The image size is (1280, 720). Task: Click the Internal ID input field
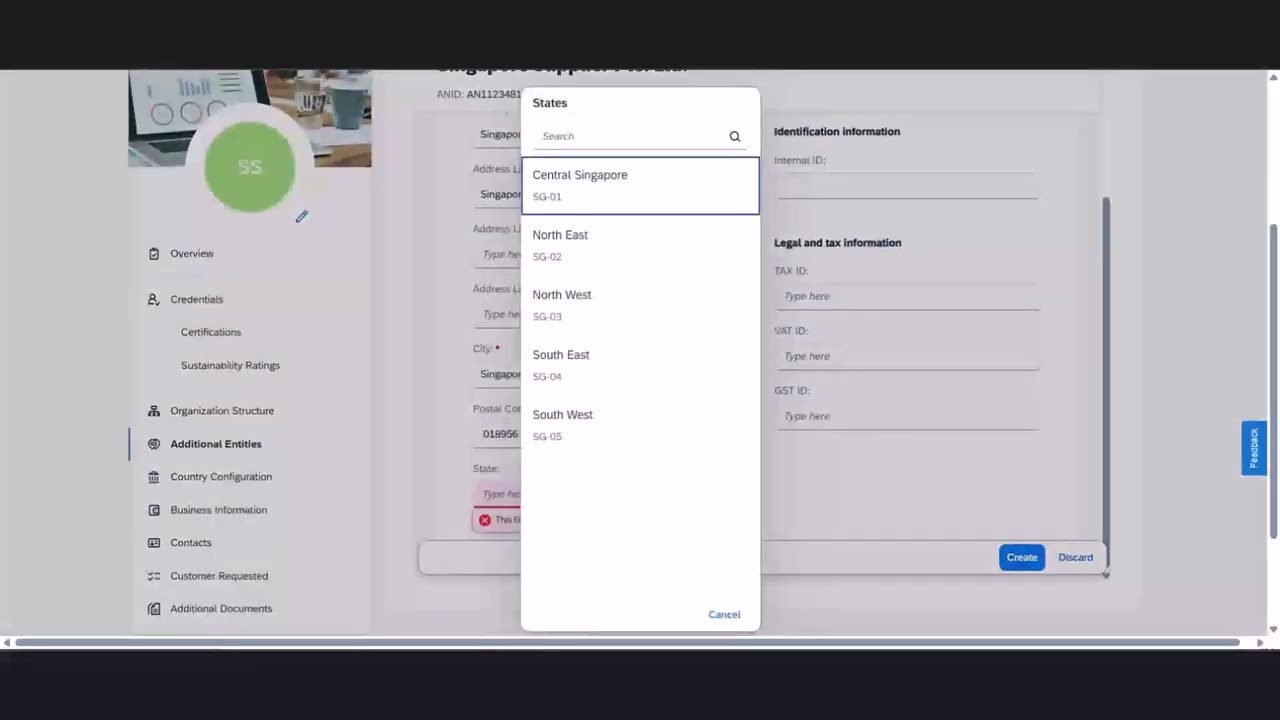907,185
